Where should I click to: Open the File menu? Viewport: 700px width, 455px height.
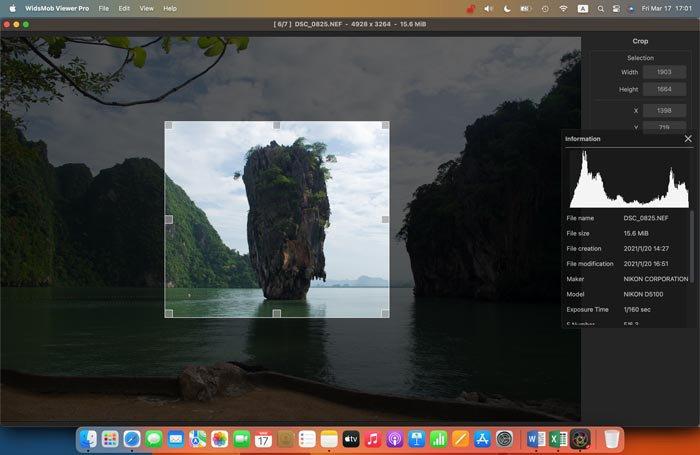104,8
